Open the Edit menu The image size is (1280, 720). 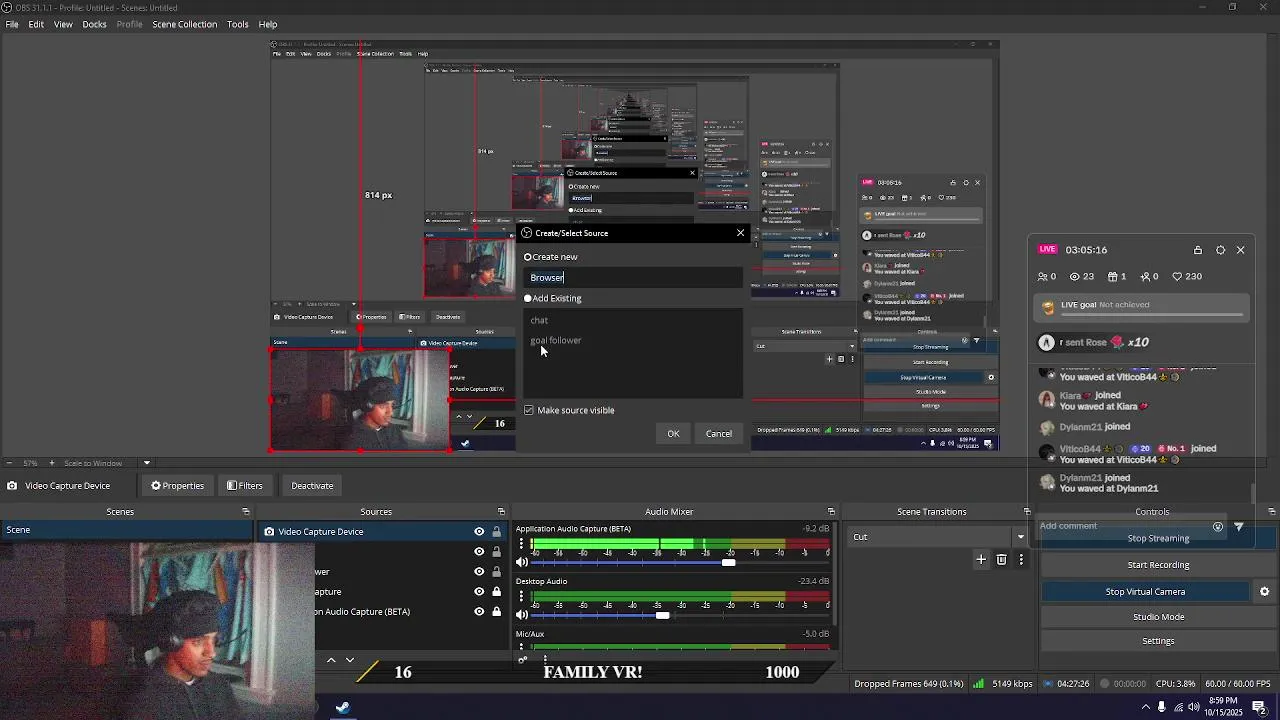pos(36,24)
